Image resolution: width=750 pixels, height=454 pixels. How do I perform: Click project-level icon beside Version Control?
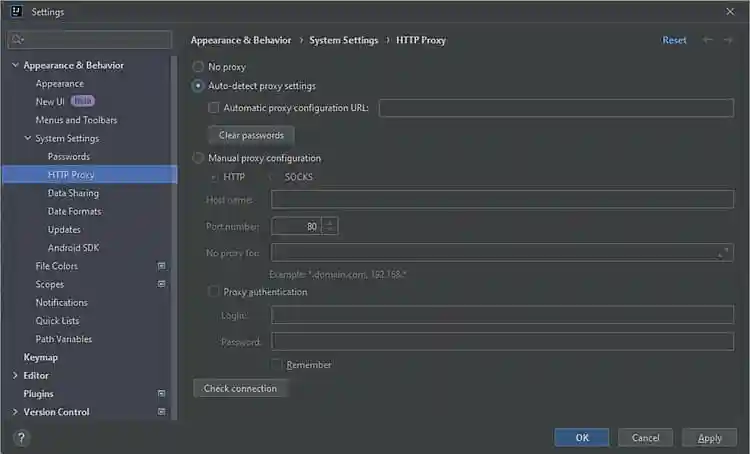pyautogui.click(x=162, y=412)
